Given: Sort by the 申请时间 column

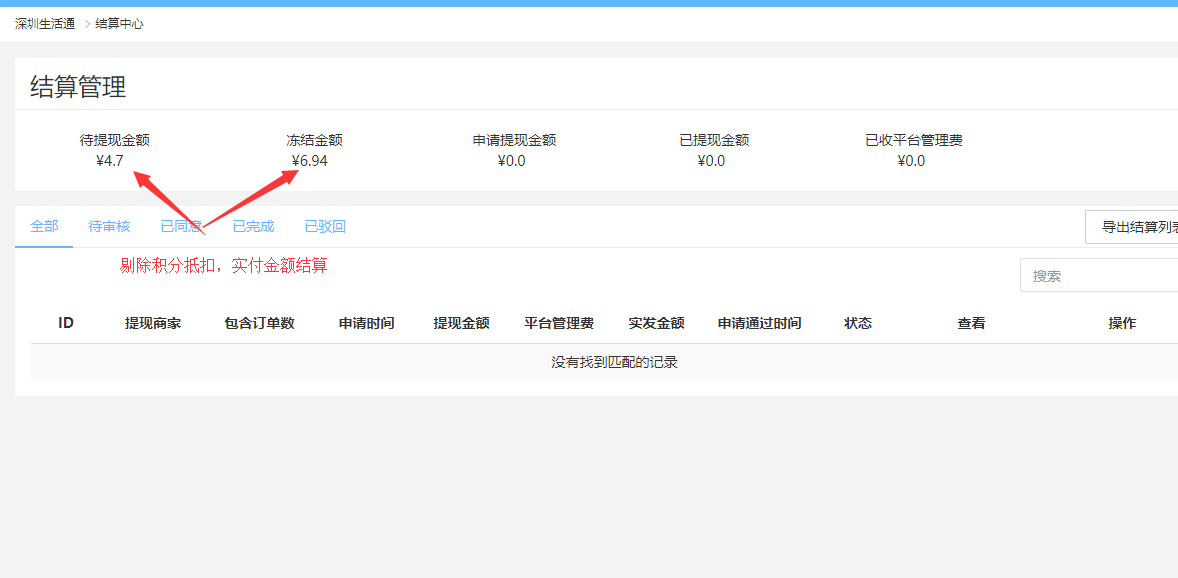Looking at the screenshot, I should pos(367,322).
